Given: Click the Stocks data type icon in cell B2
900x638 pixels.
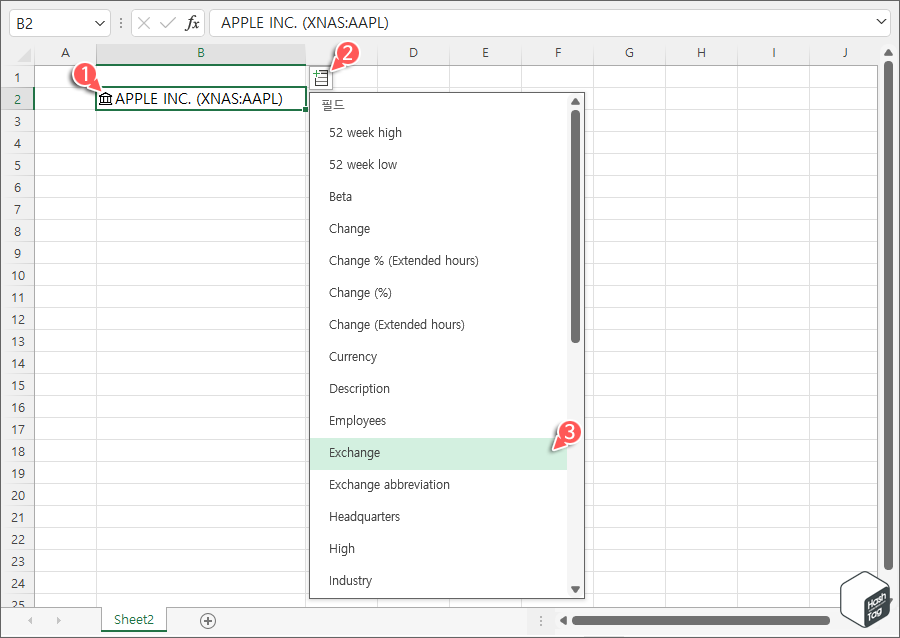Looking at the screenshot, I should coord(106,99).
